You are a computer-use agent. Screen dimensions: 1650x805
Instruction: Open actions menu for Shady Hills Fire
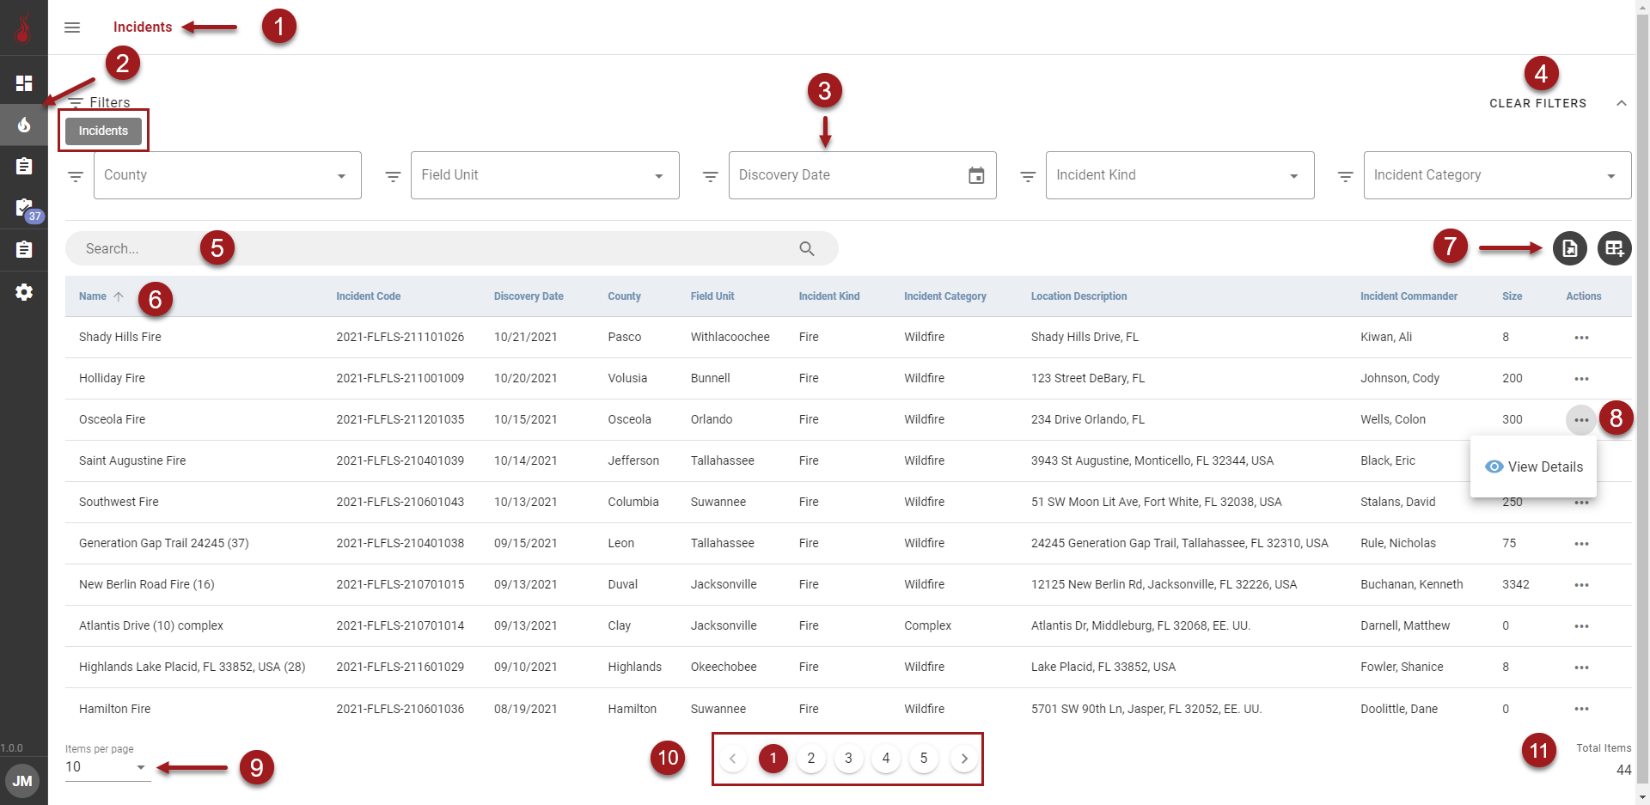[x=1581, y=338]
